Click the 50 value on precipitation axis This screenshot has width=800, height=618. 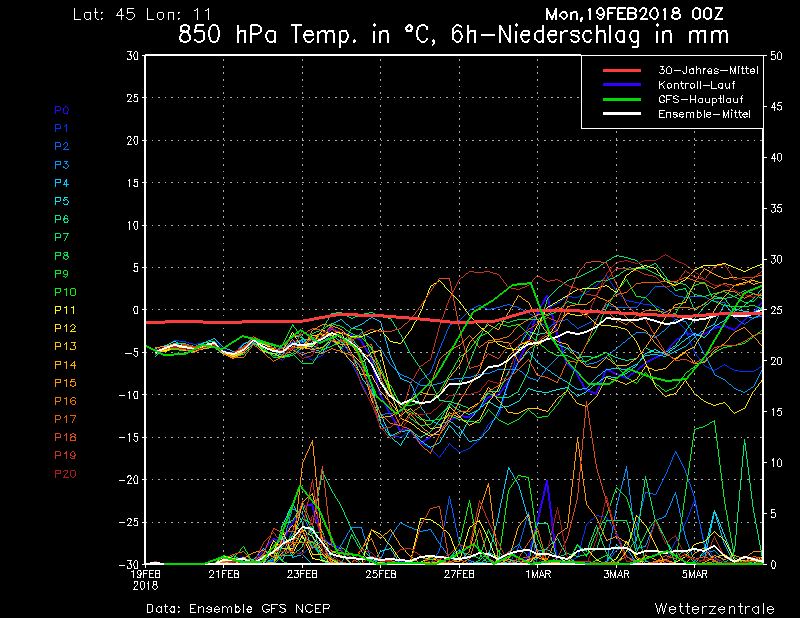(x=776, y=56)
